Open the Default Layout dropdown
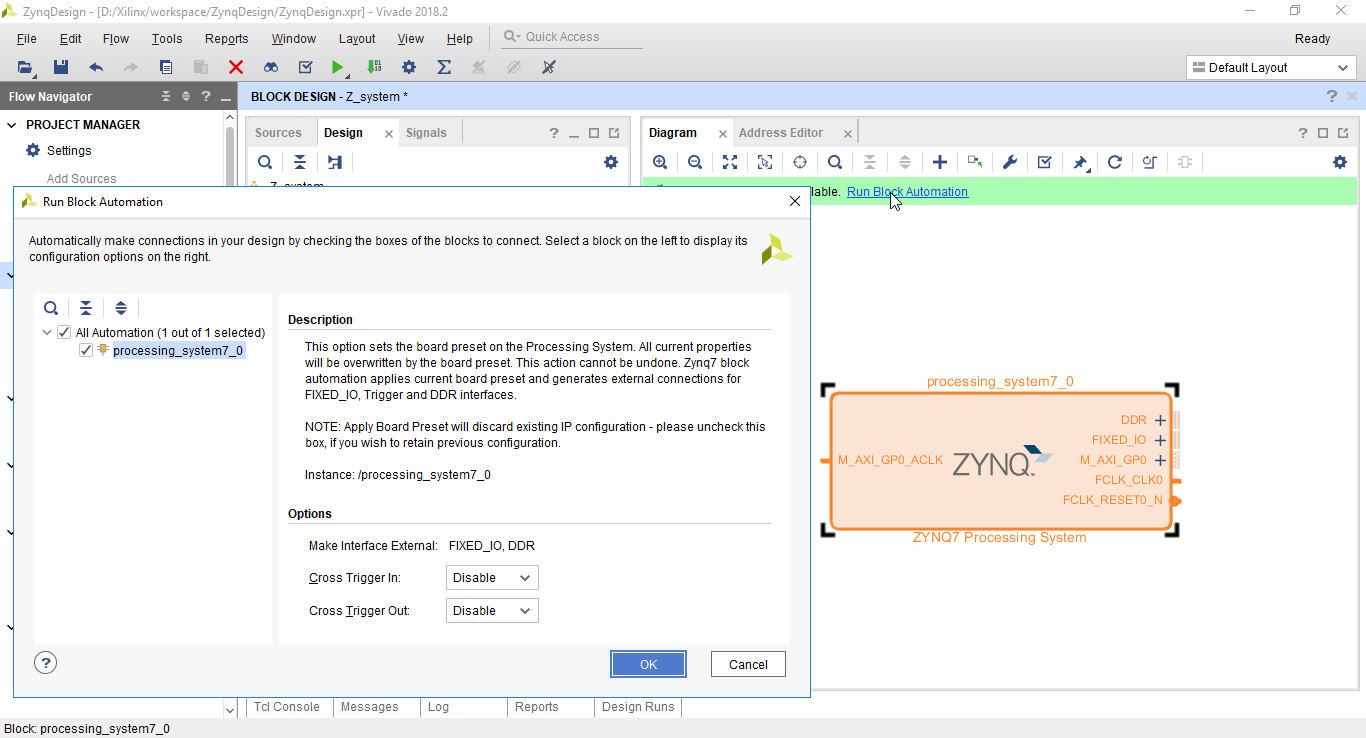The image size is (1366, 738). click(x=1271, y=67)
